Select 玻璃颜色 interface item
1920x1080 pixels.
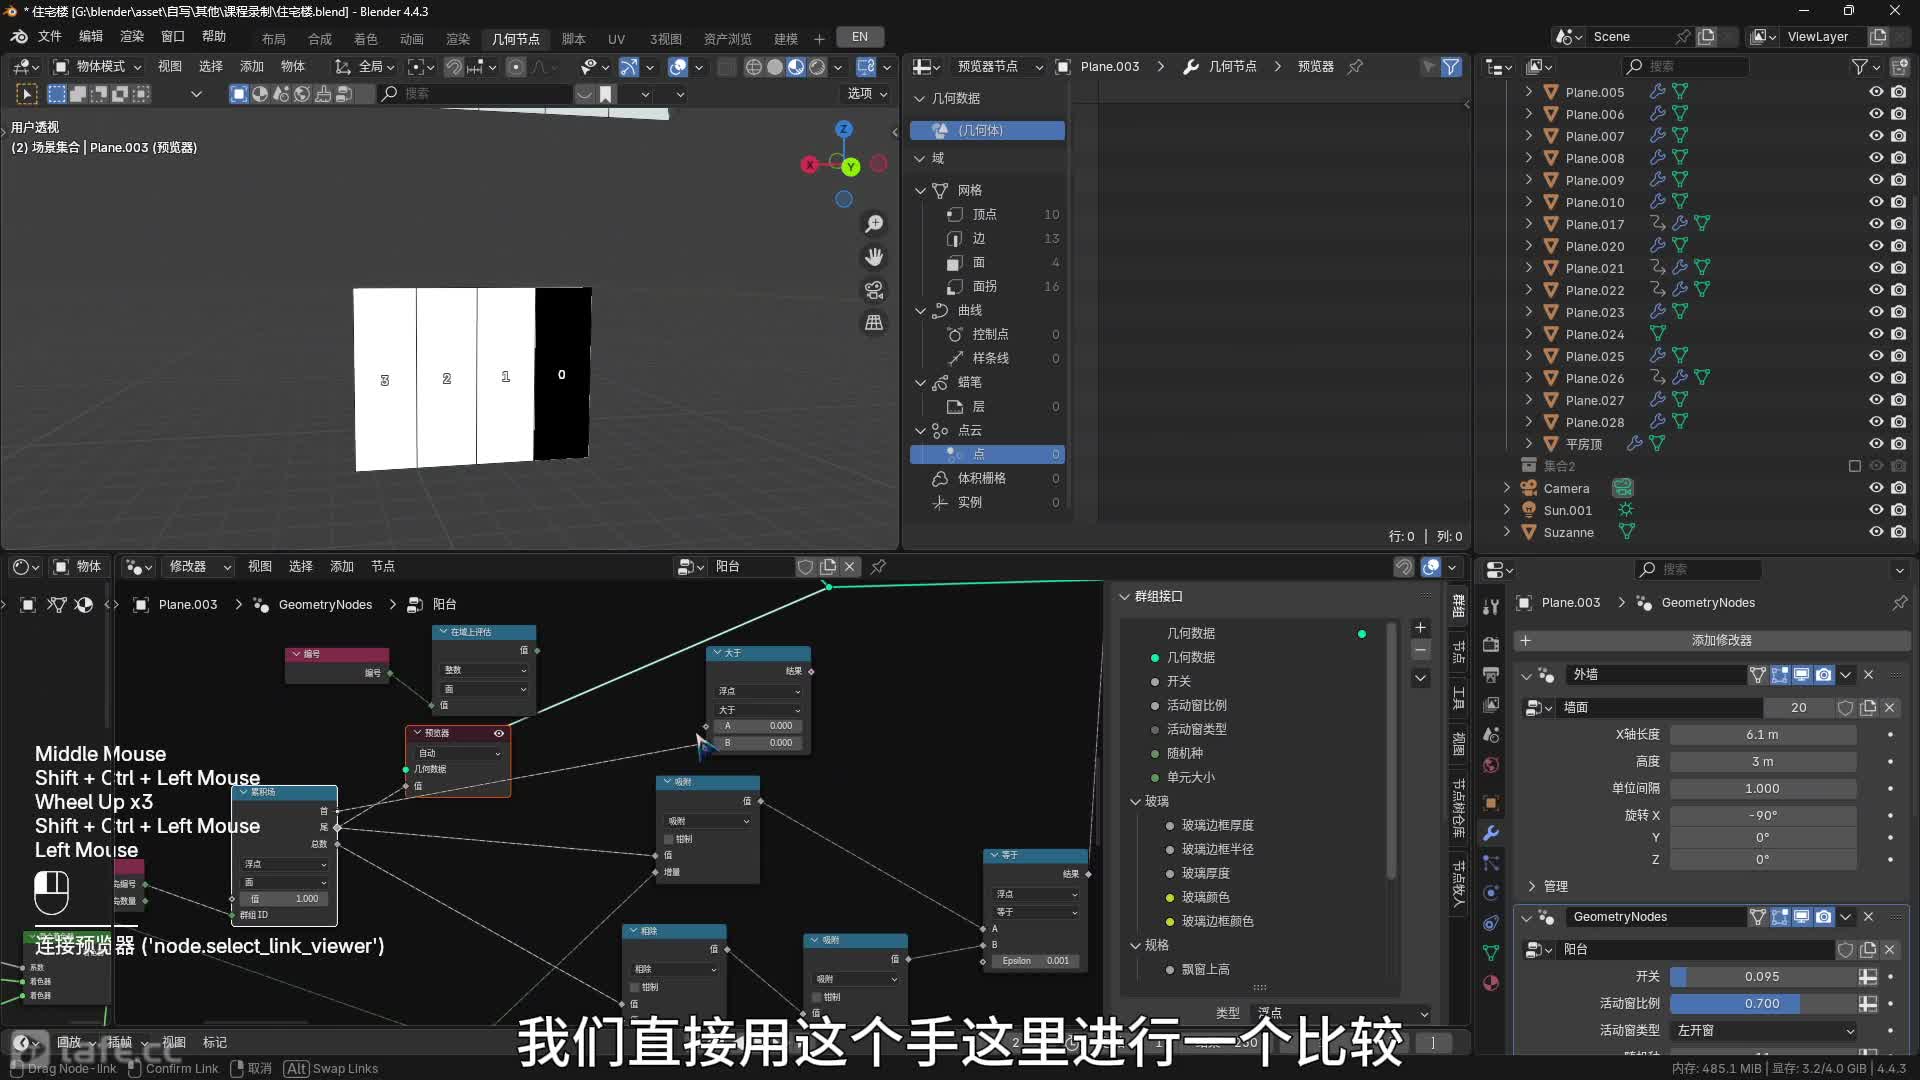pyautogui.click(x=1206, y=897)
